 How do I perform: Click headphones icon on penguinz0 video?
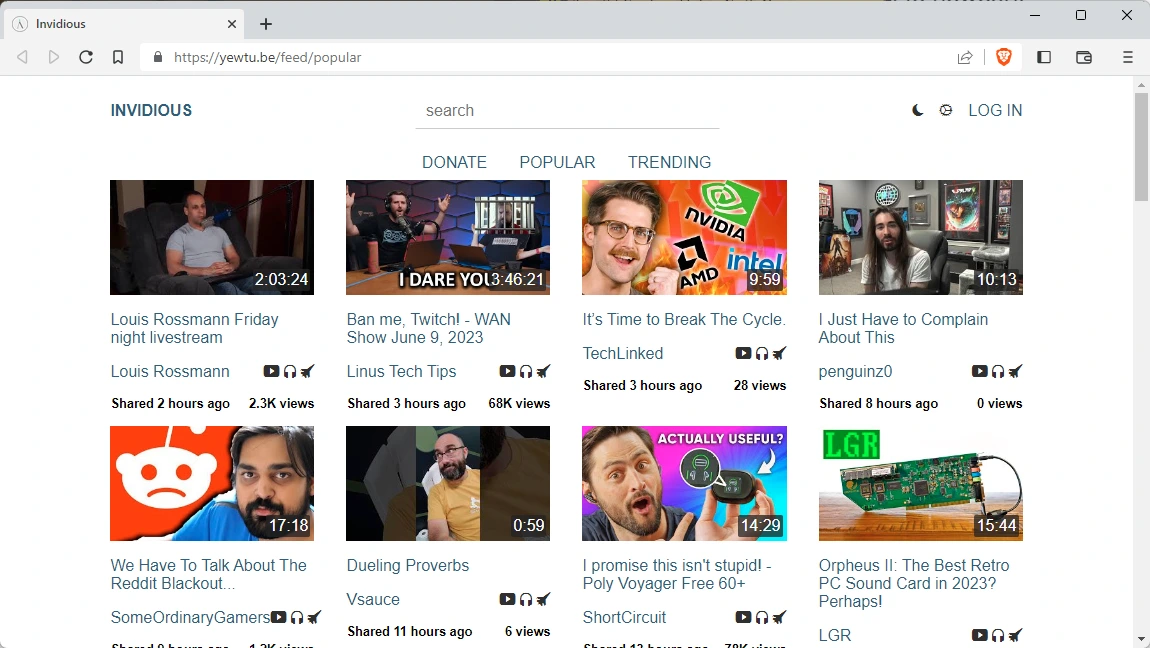tap(998, 372)
